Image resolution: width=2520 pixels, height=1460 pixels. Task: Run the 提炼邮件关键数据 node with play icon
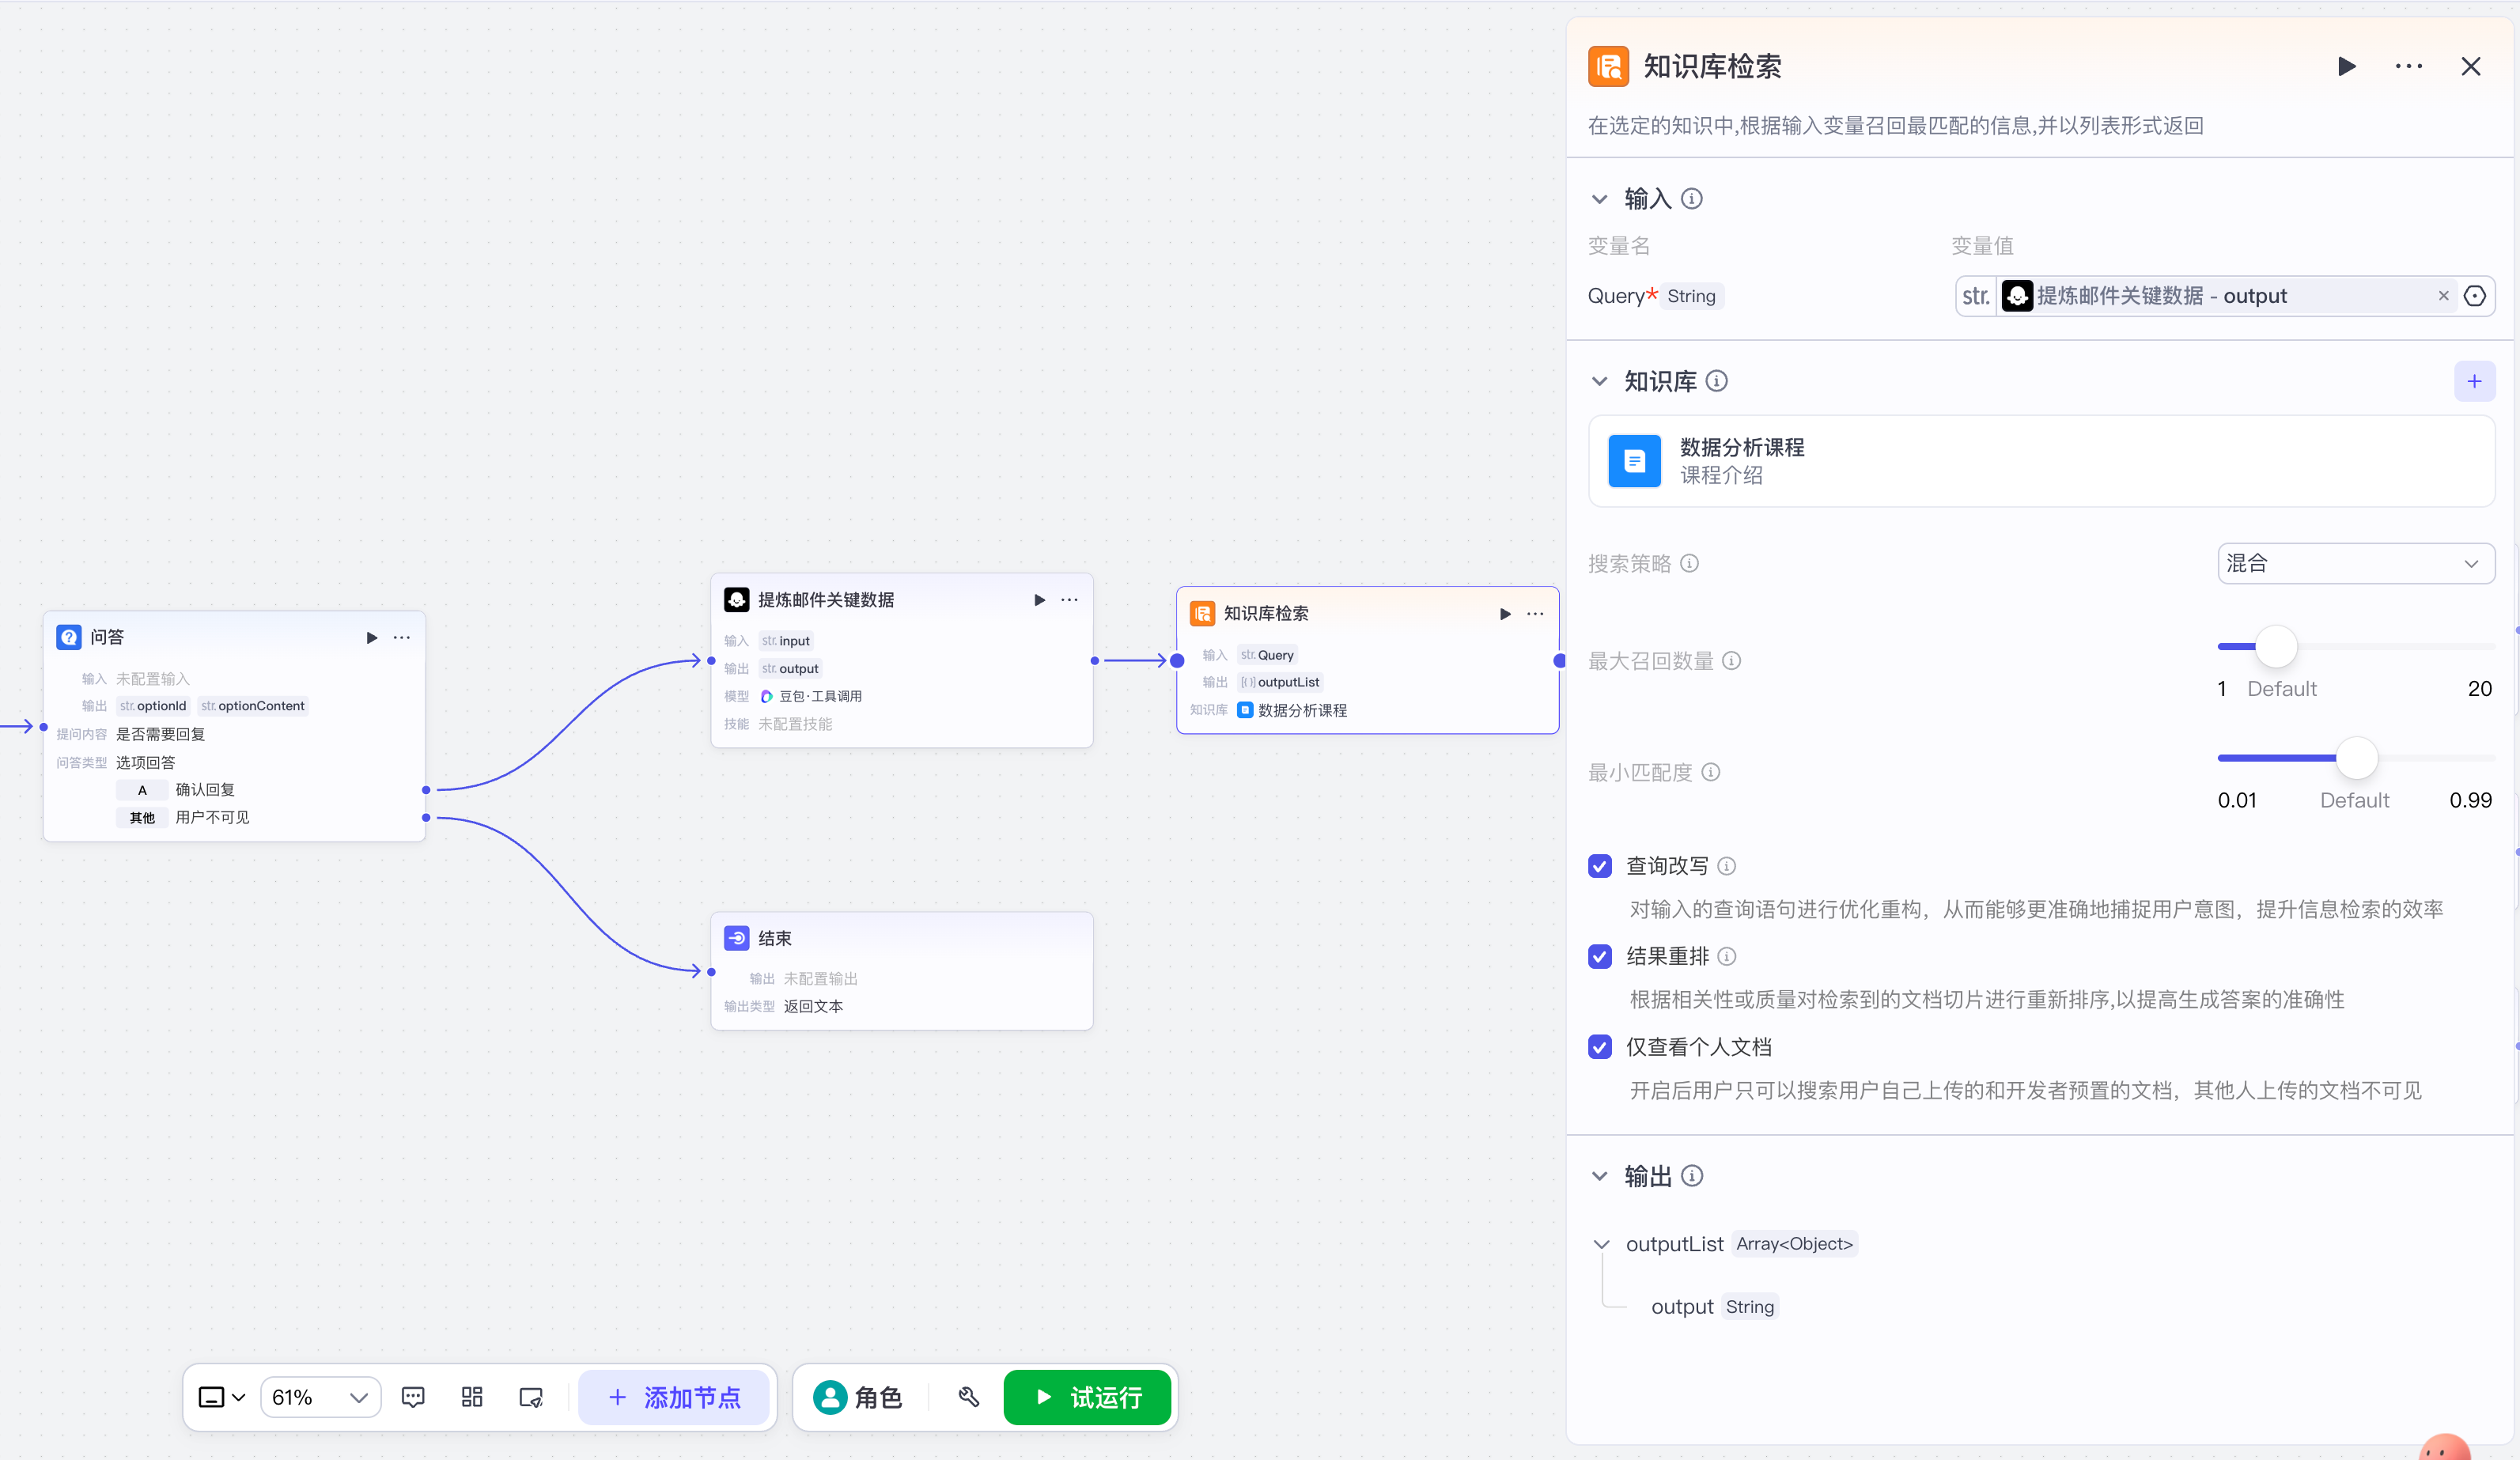pyautogui.click(x=1039, y=600)
